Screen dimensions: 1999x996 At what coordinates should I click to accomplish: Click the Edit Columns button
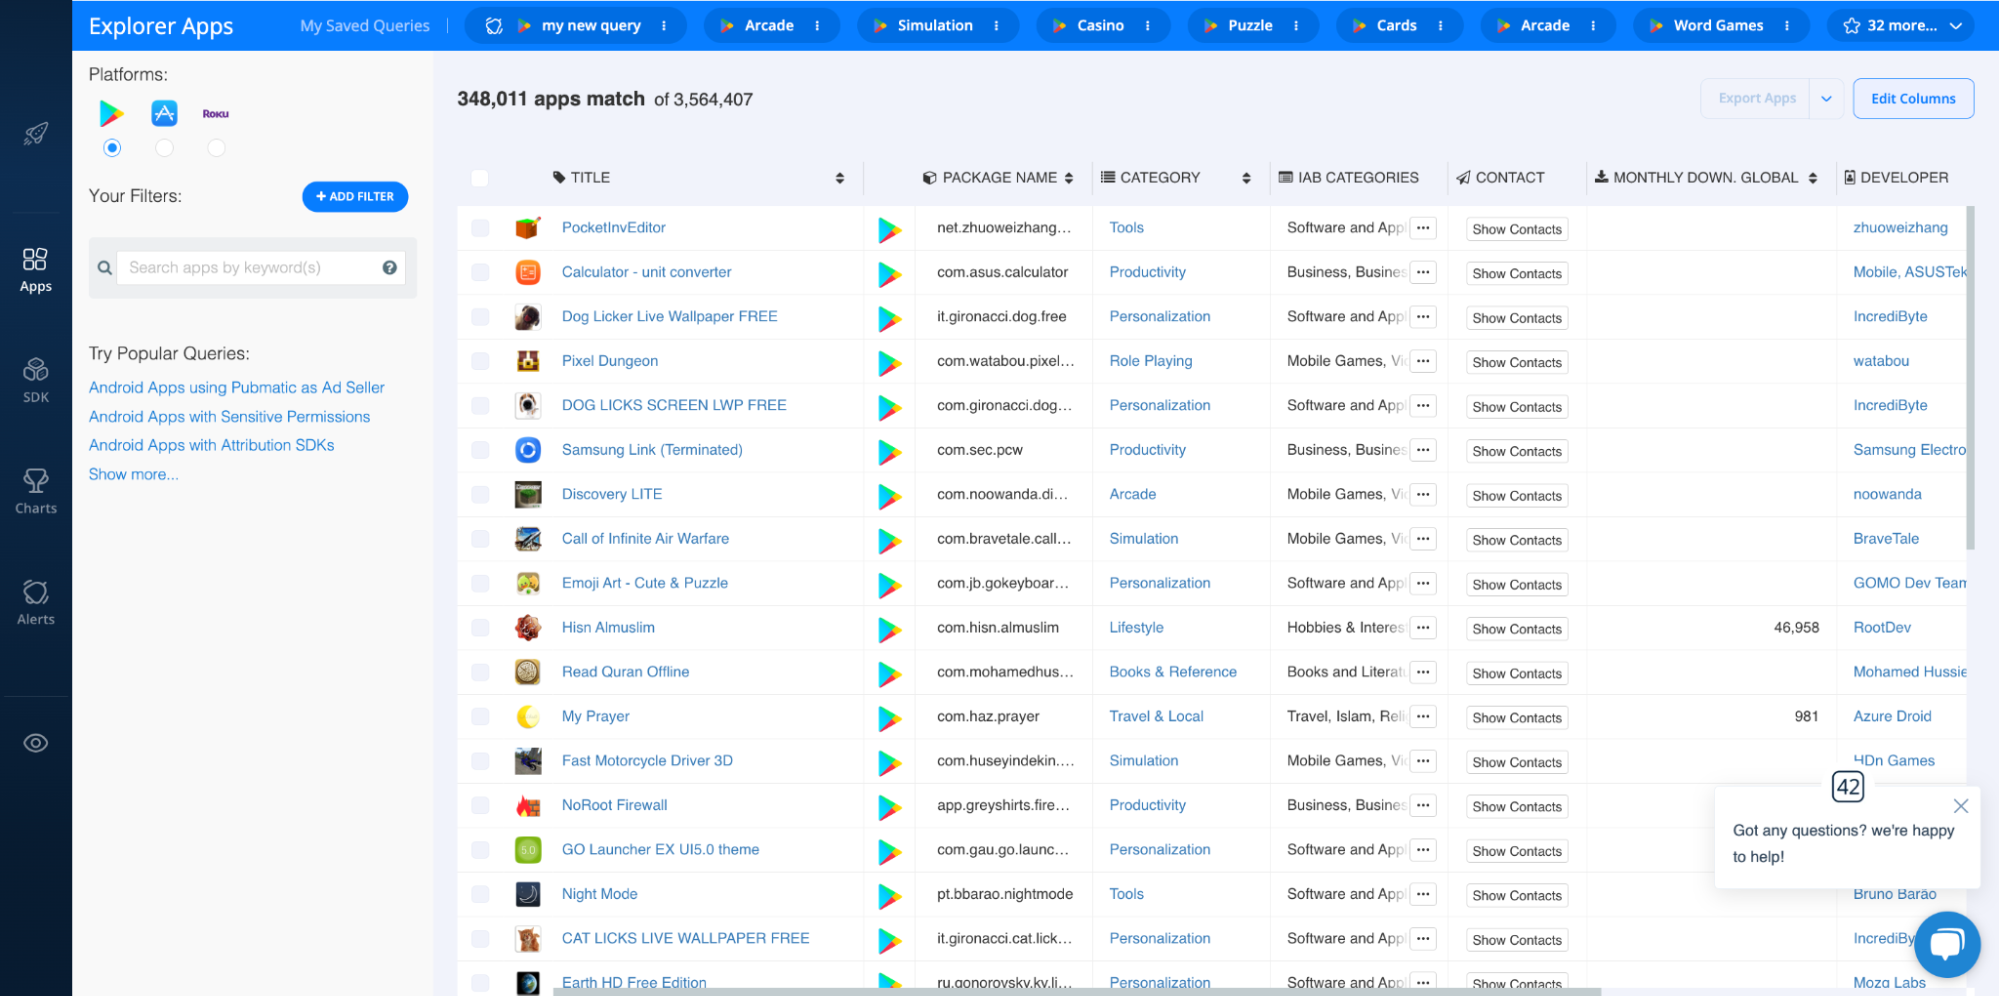[1913, 99]
